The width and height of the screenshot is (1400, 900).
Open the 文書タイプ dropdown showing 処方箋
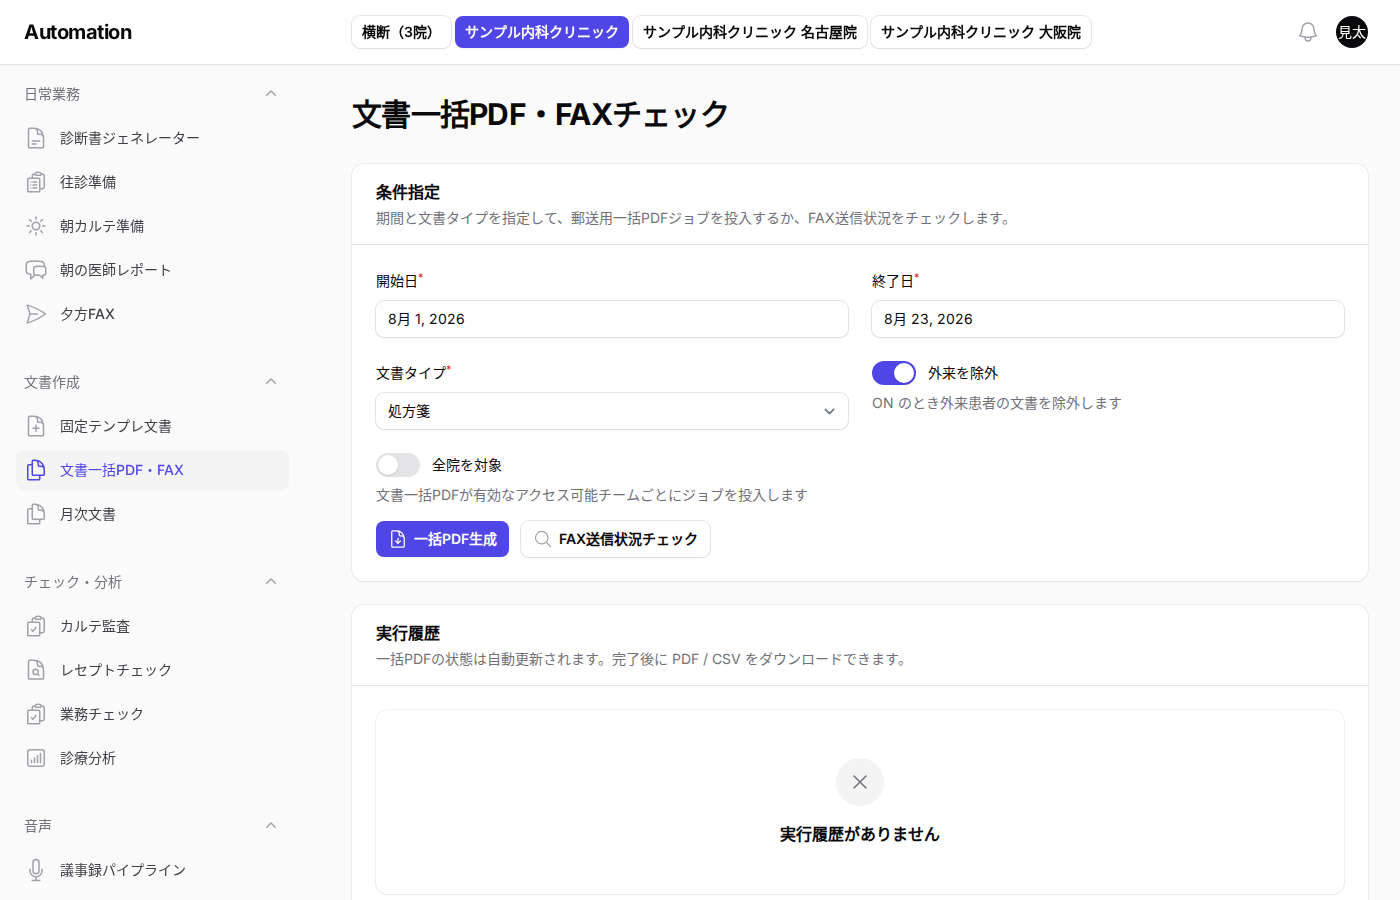click(612, 411)
